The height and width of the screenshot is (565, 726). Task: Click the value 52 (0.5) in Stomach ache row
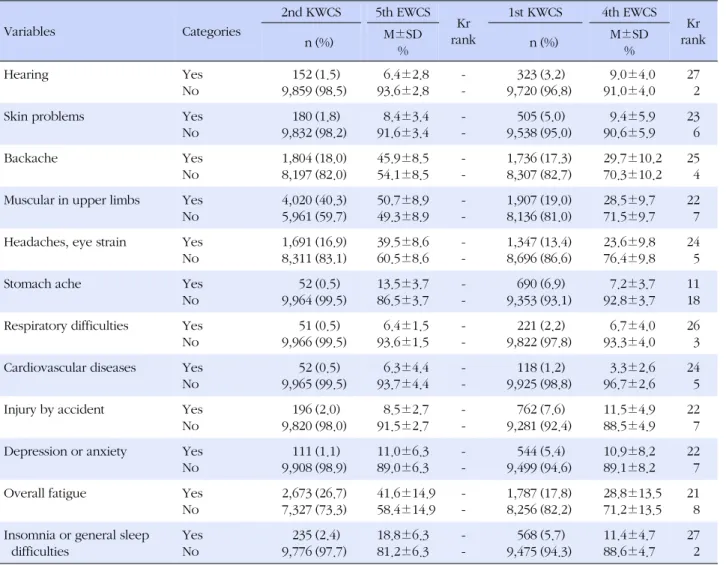(319, 284)
